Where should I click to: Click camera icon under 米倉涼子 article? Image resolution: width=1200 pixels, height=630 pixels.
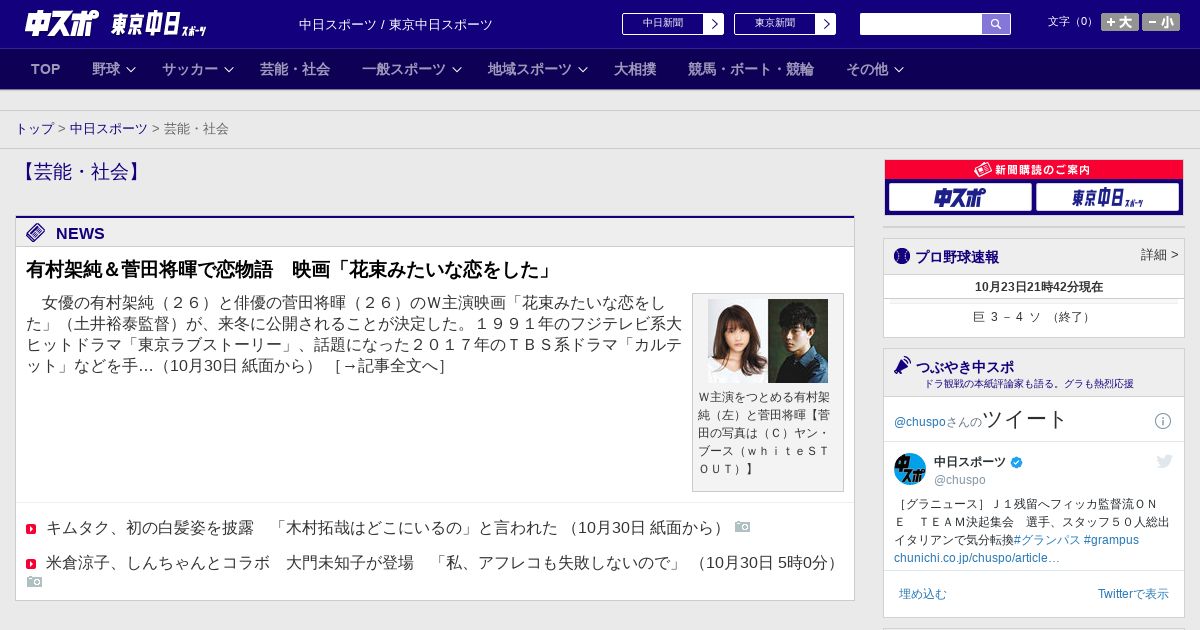click(x=34, y=582)
